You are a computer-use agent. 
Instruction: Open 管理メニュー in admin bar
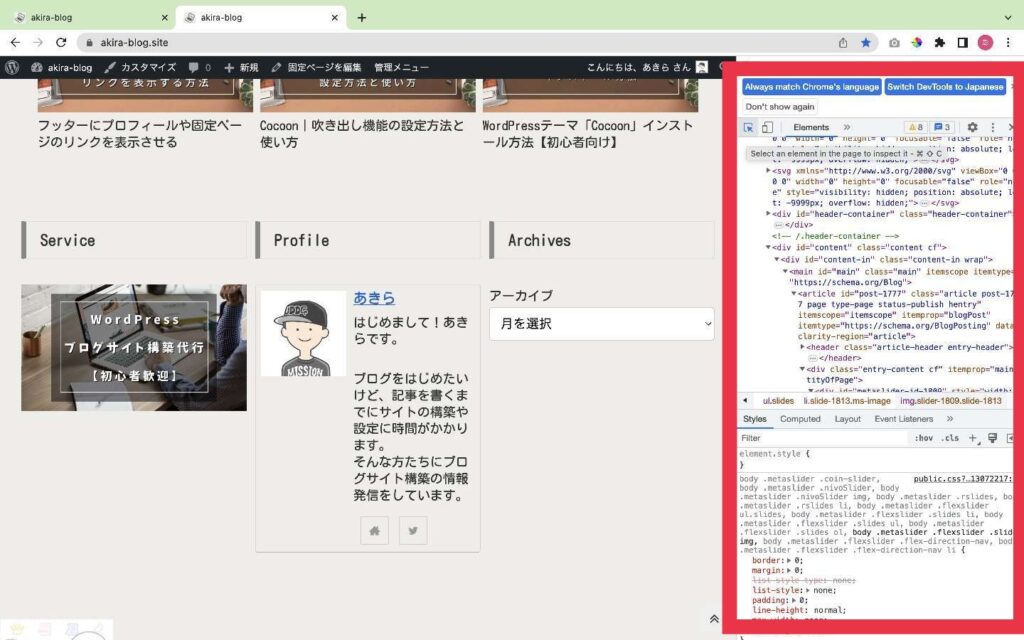[401, 67]
